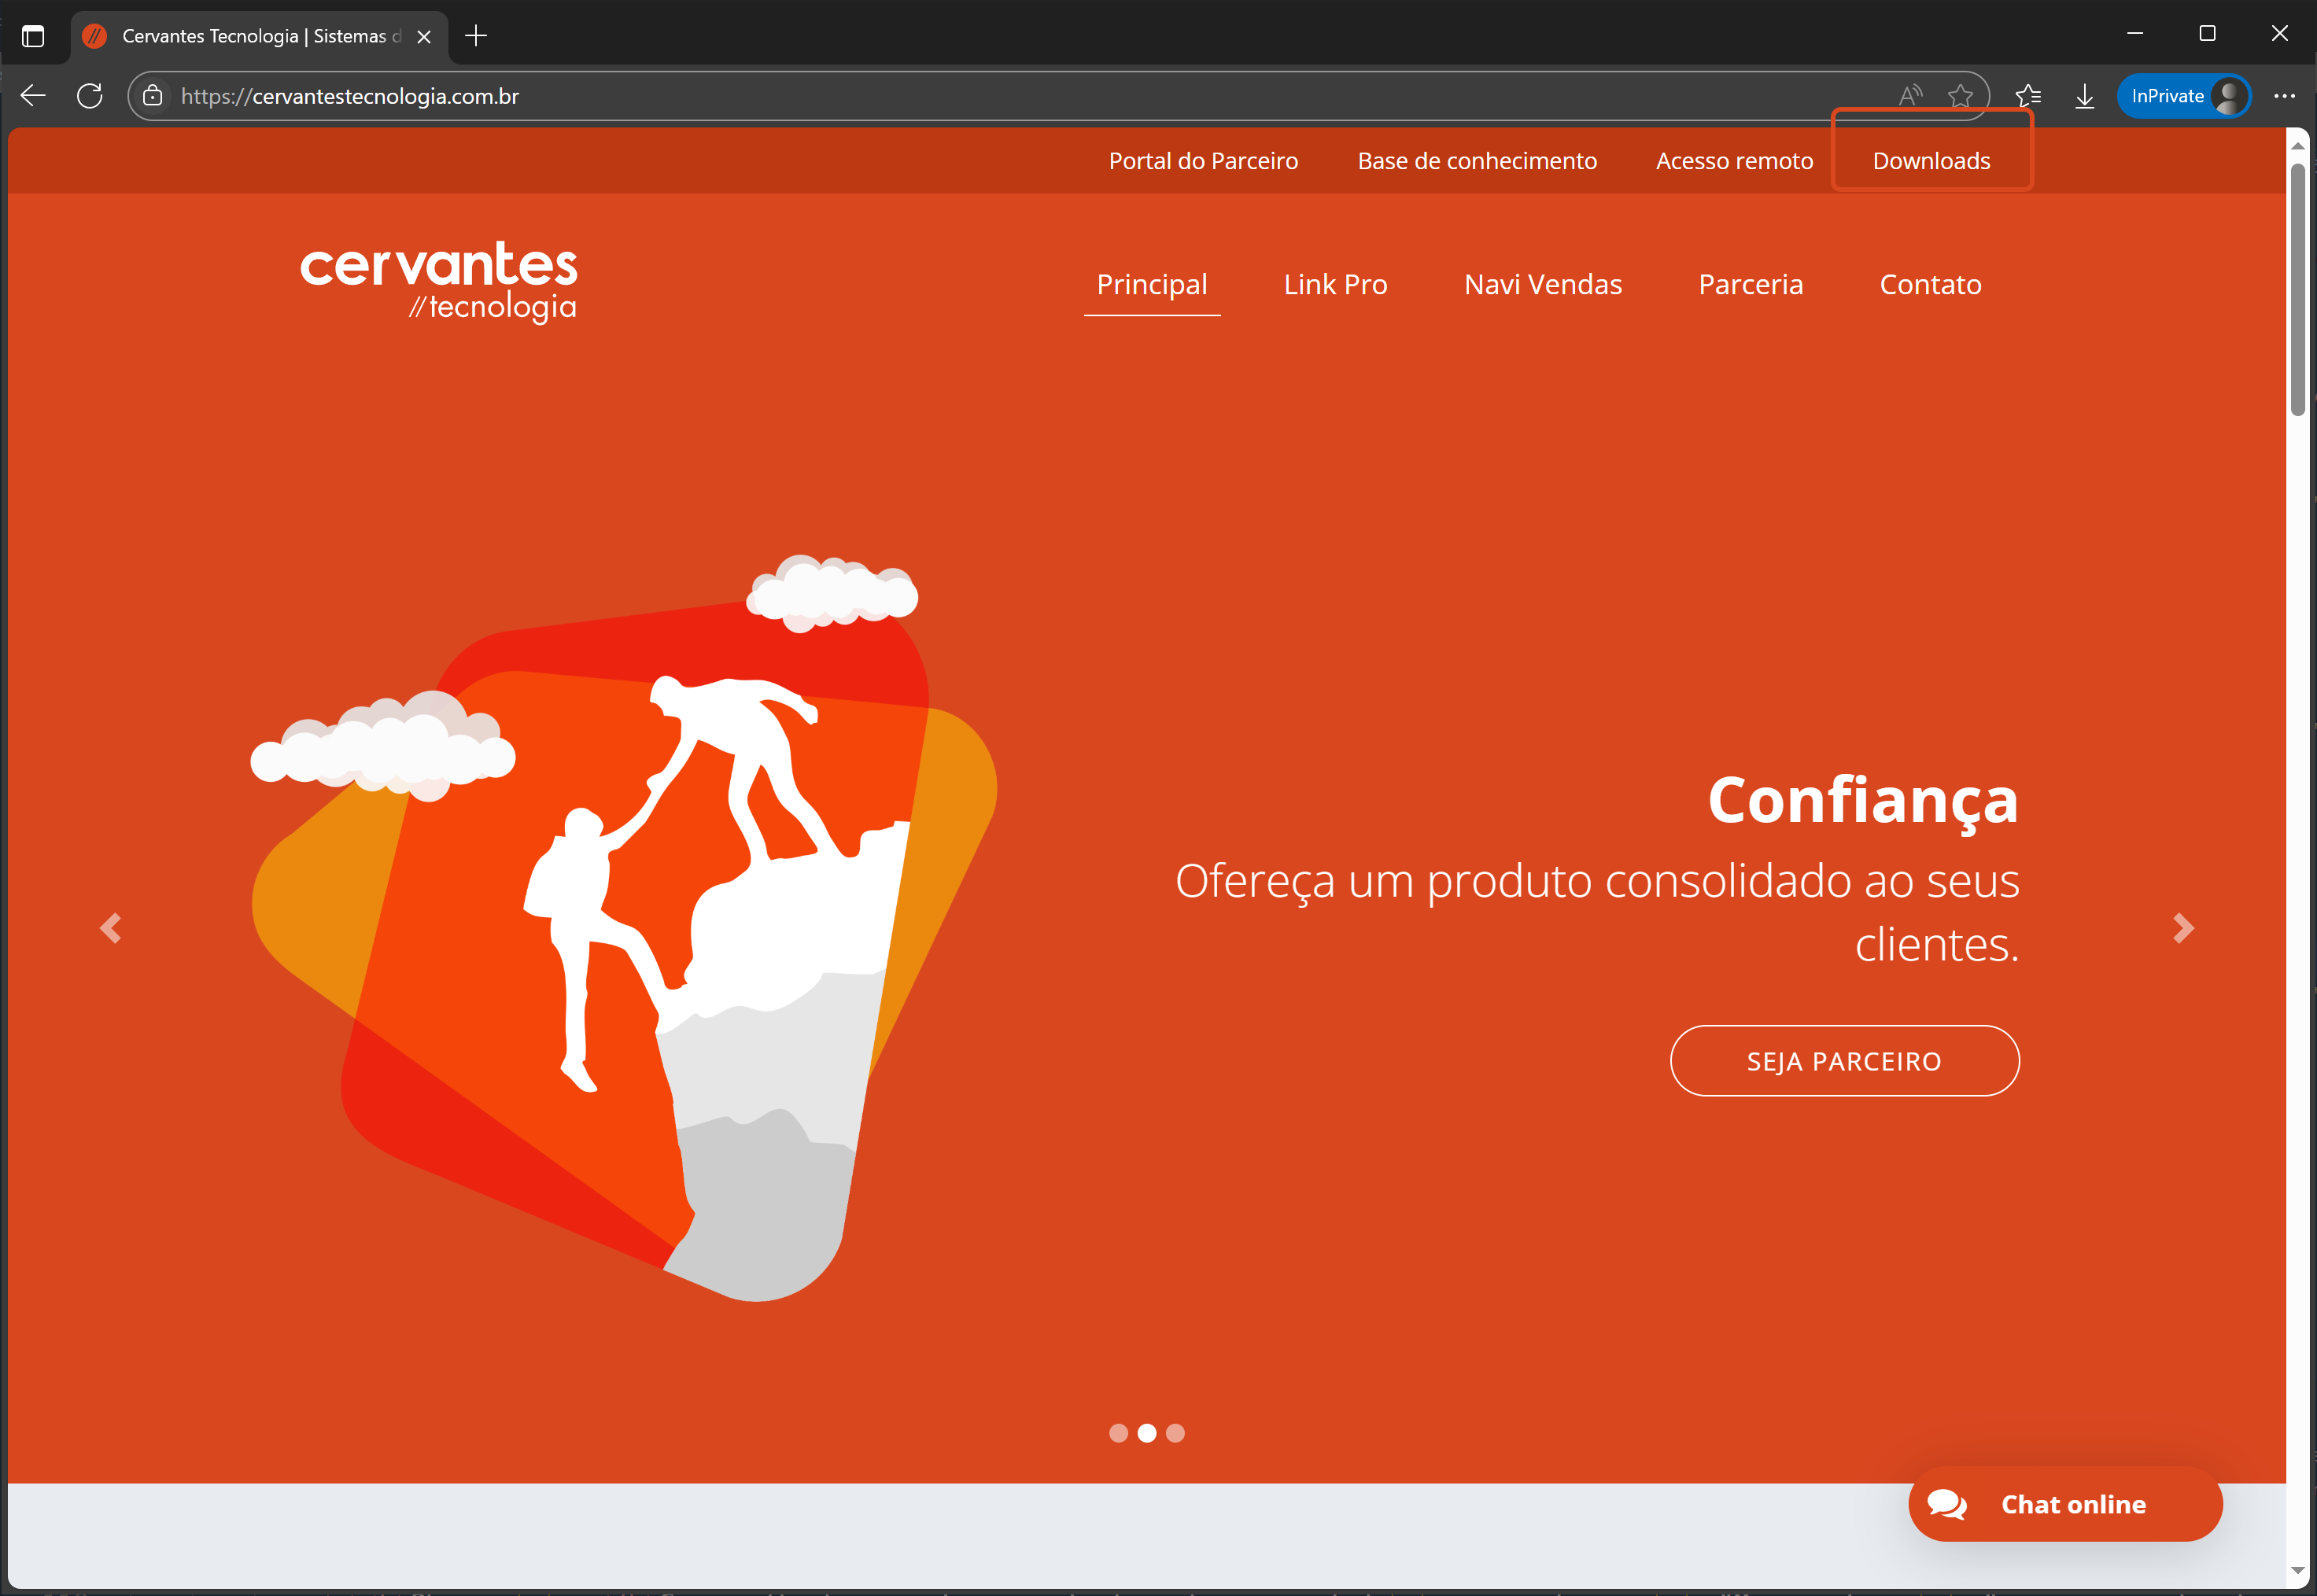Open the Link Pro menu item

point(1335,284)
